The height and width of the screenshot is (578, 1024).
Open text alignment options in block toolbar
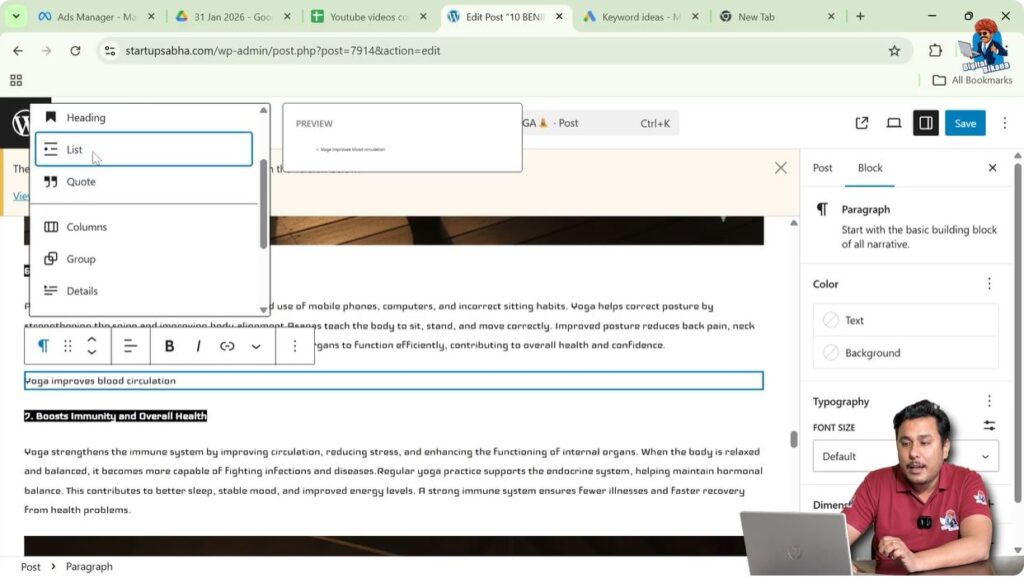pos(131,345)
